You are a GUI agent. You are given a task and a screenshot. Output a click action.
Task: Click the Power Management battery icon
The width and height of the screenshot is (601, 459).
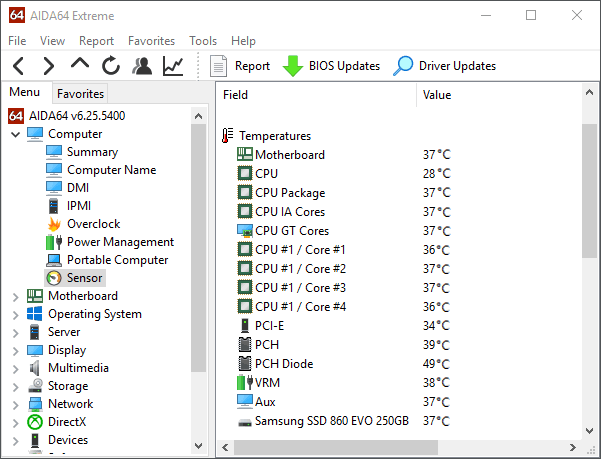(x=54, y=242)
